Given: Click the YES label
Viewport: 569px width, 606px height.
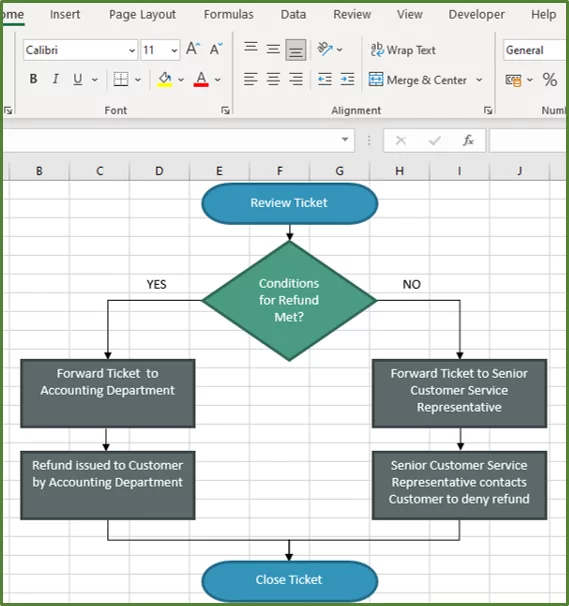Looking at the screenshot, I should pos(157,284).
